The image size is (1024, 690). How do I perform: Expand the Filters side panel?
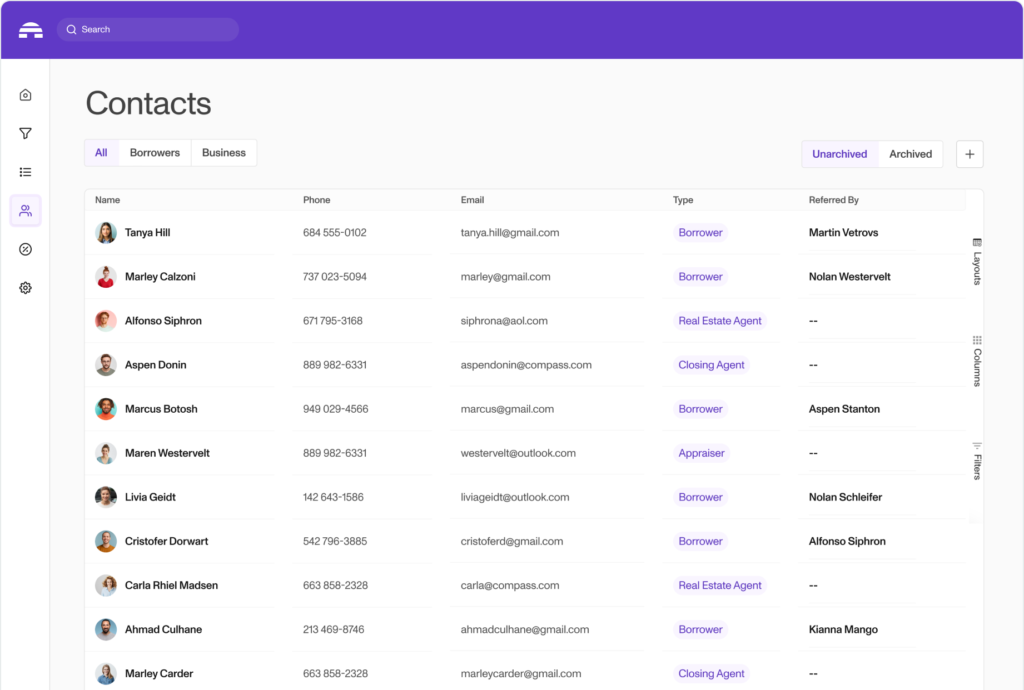point(977,461)
